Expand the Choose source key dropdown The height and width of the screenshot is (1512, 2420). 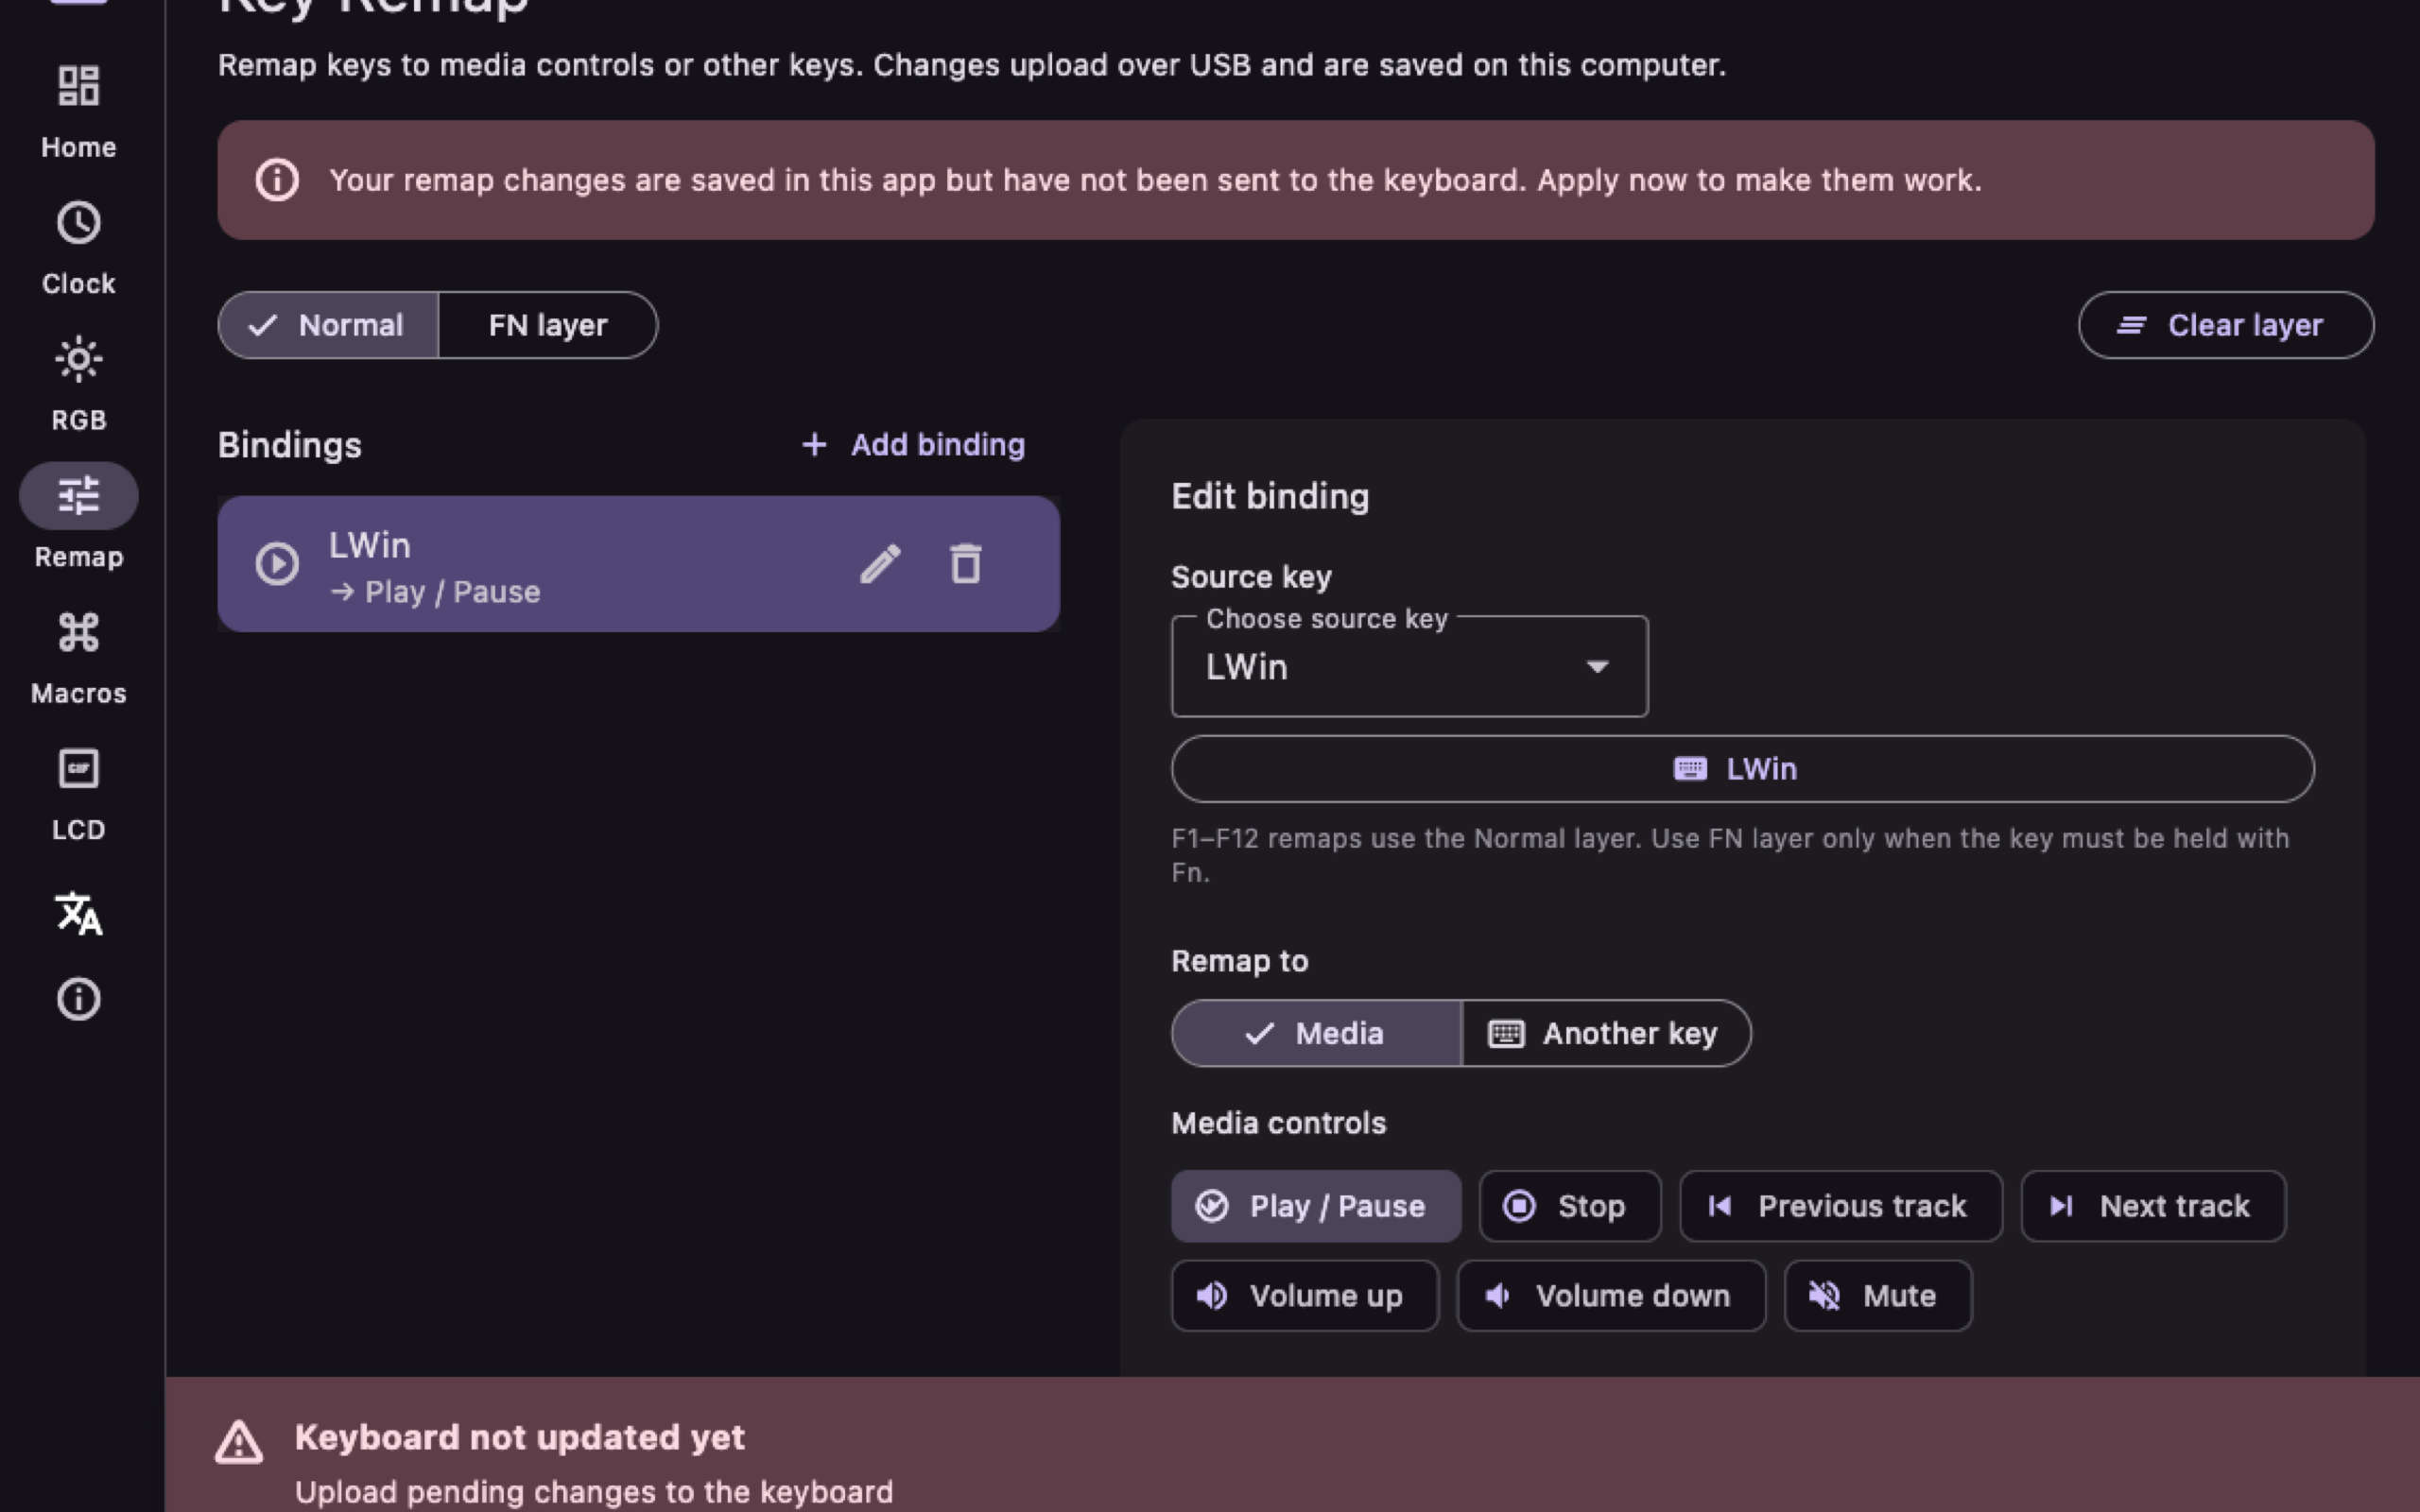(1409, 666)
